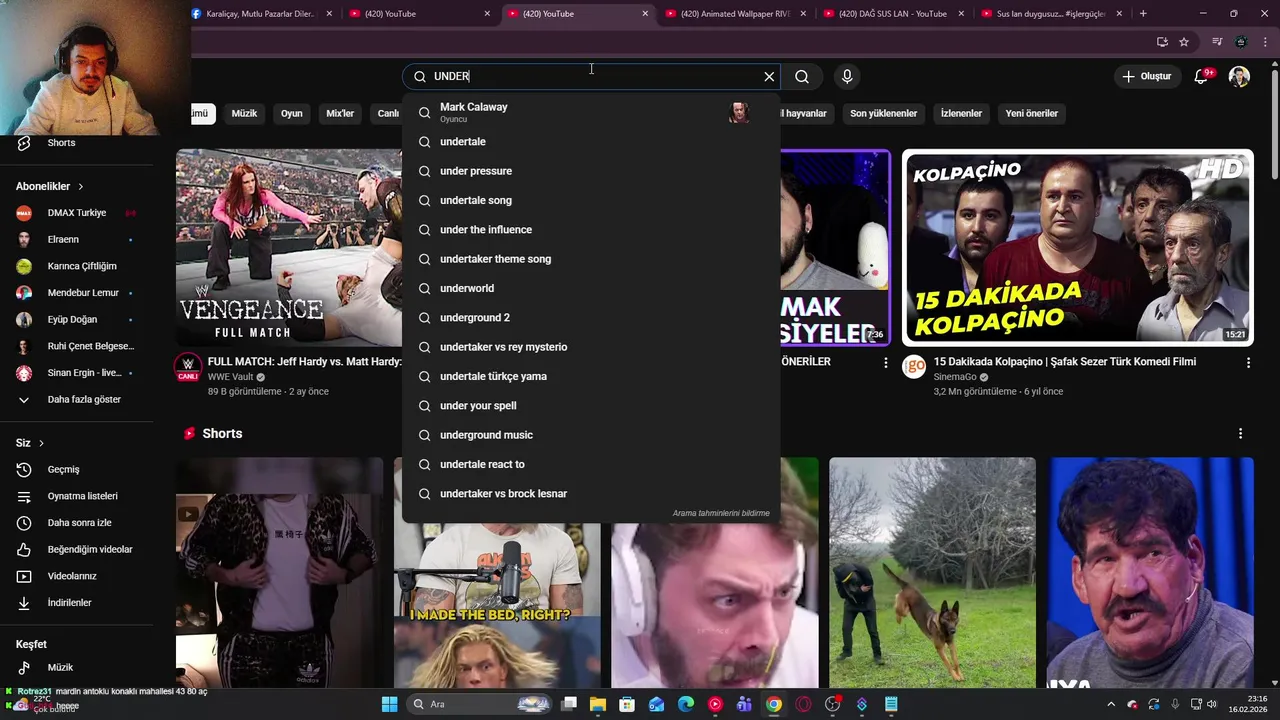Open DMAX Turkiye subscription channel
The image size is (1280, 720).
coord(78,213)
